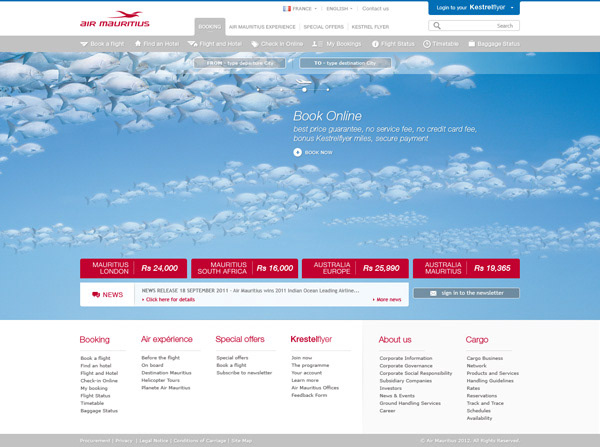Click the Mauritius London Rs 24,000 offer

coord(133,268)
